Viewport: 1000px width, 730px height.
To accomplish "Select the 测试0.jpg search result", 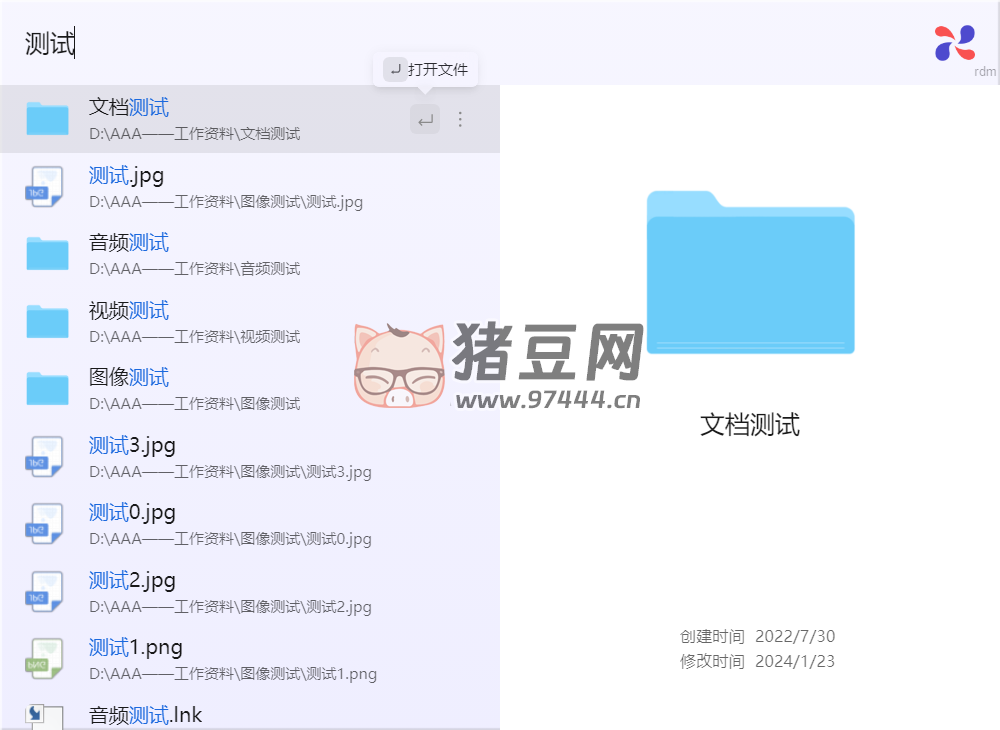I will point(230,524).
